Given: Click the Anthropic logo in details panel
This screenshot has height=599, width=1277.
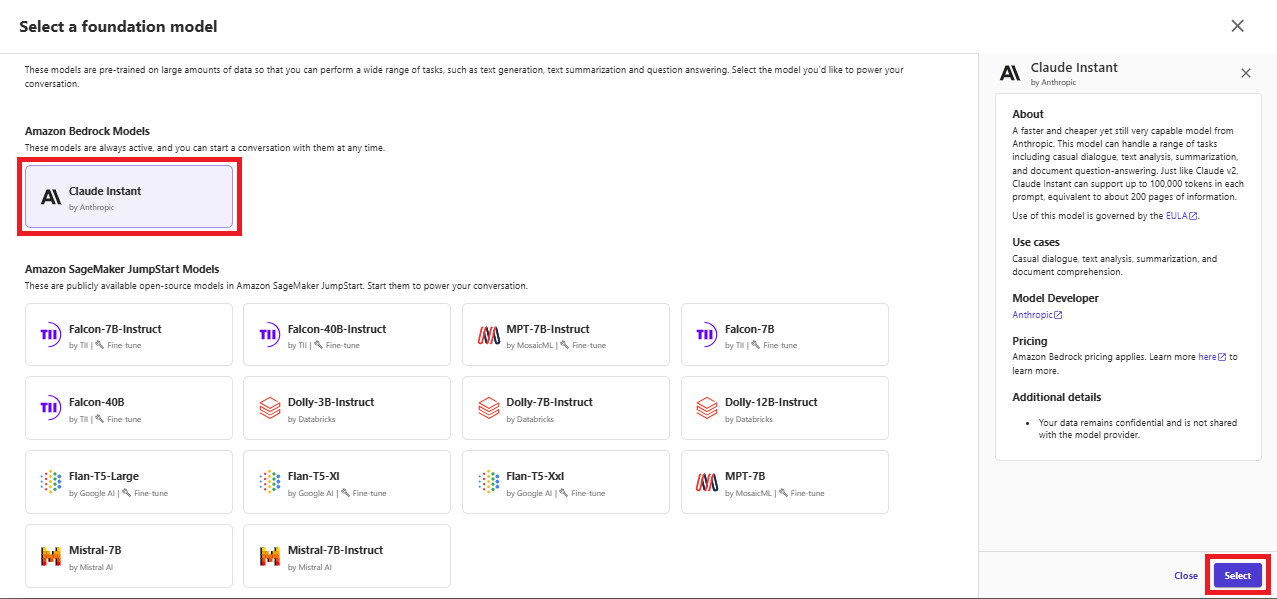Looking at the screenshot, I should 1010,72.
